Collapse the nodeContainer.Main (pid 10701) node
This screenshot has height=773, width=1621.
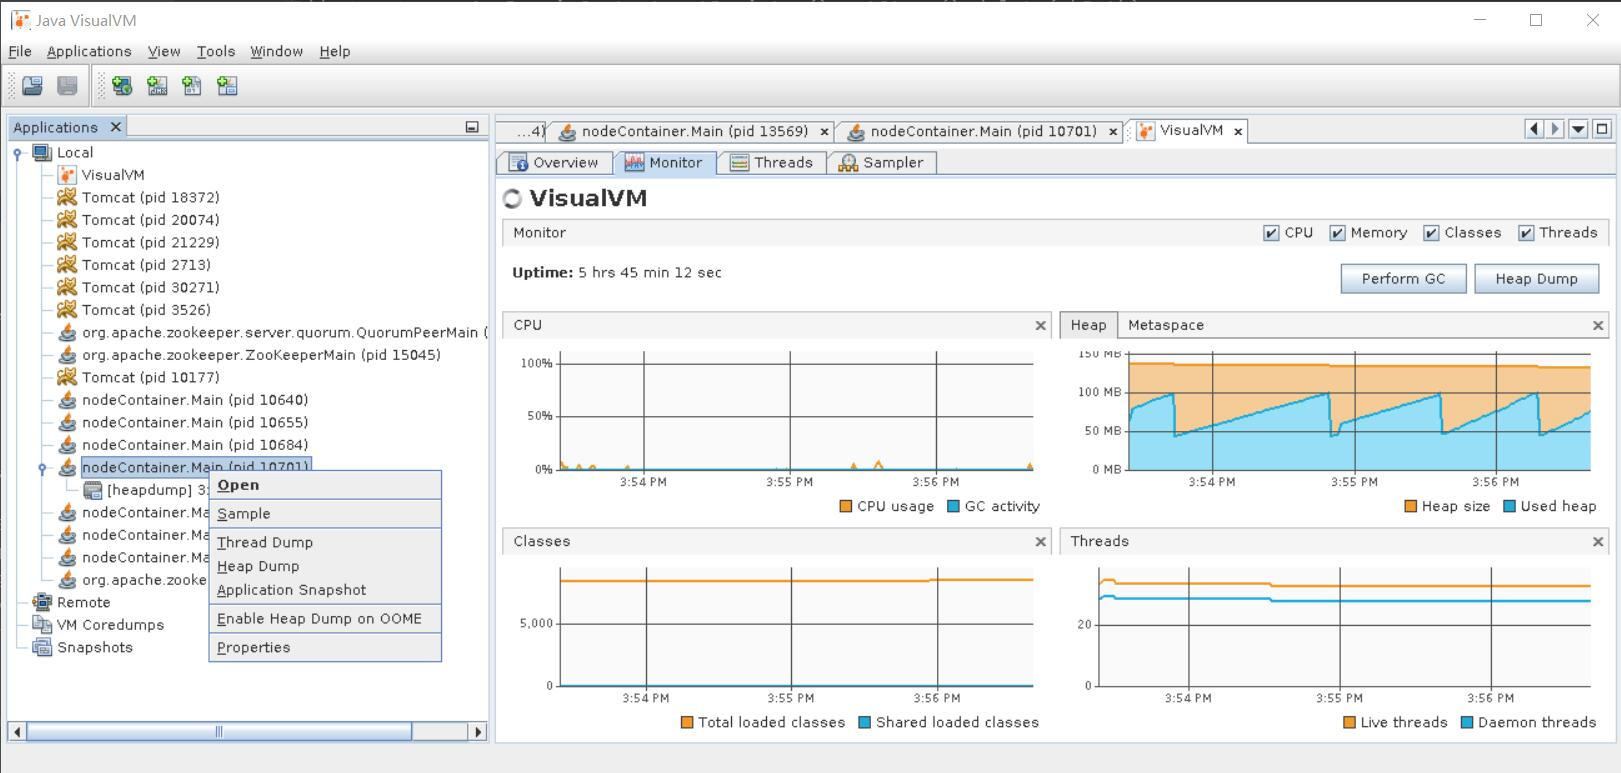[x=42, y=468]
